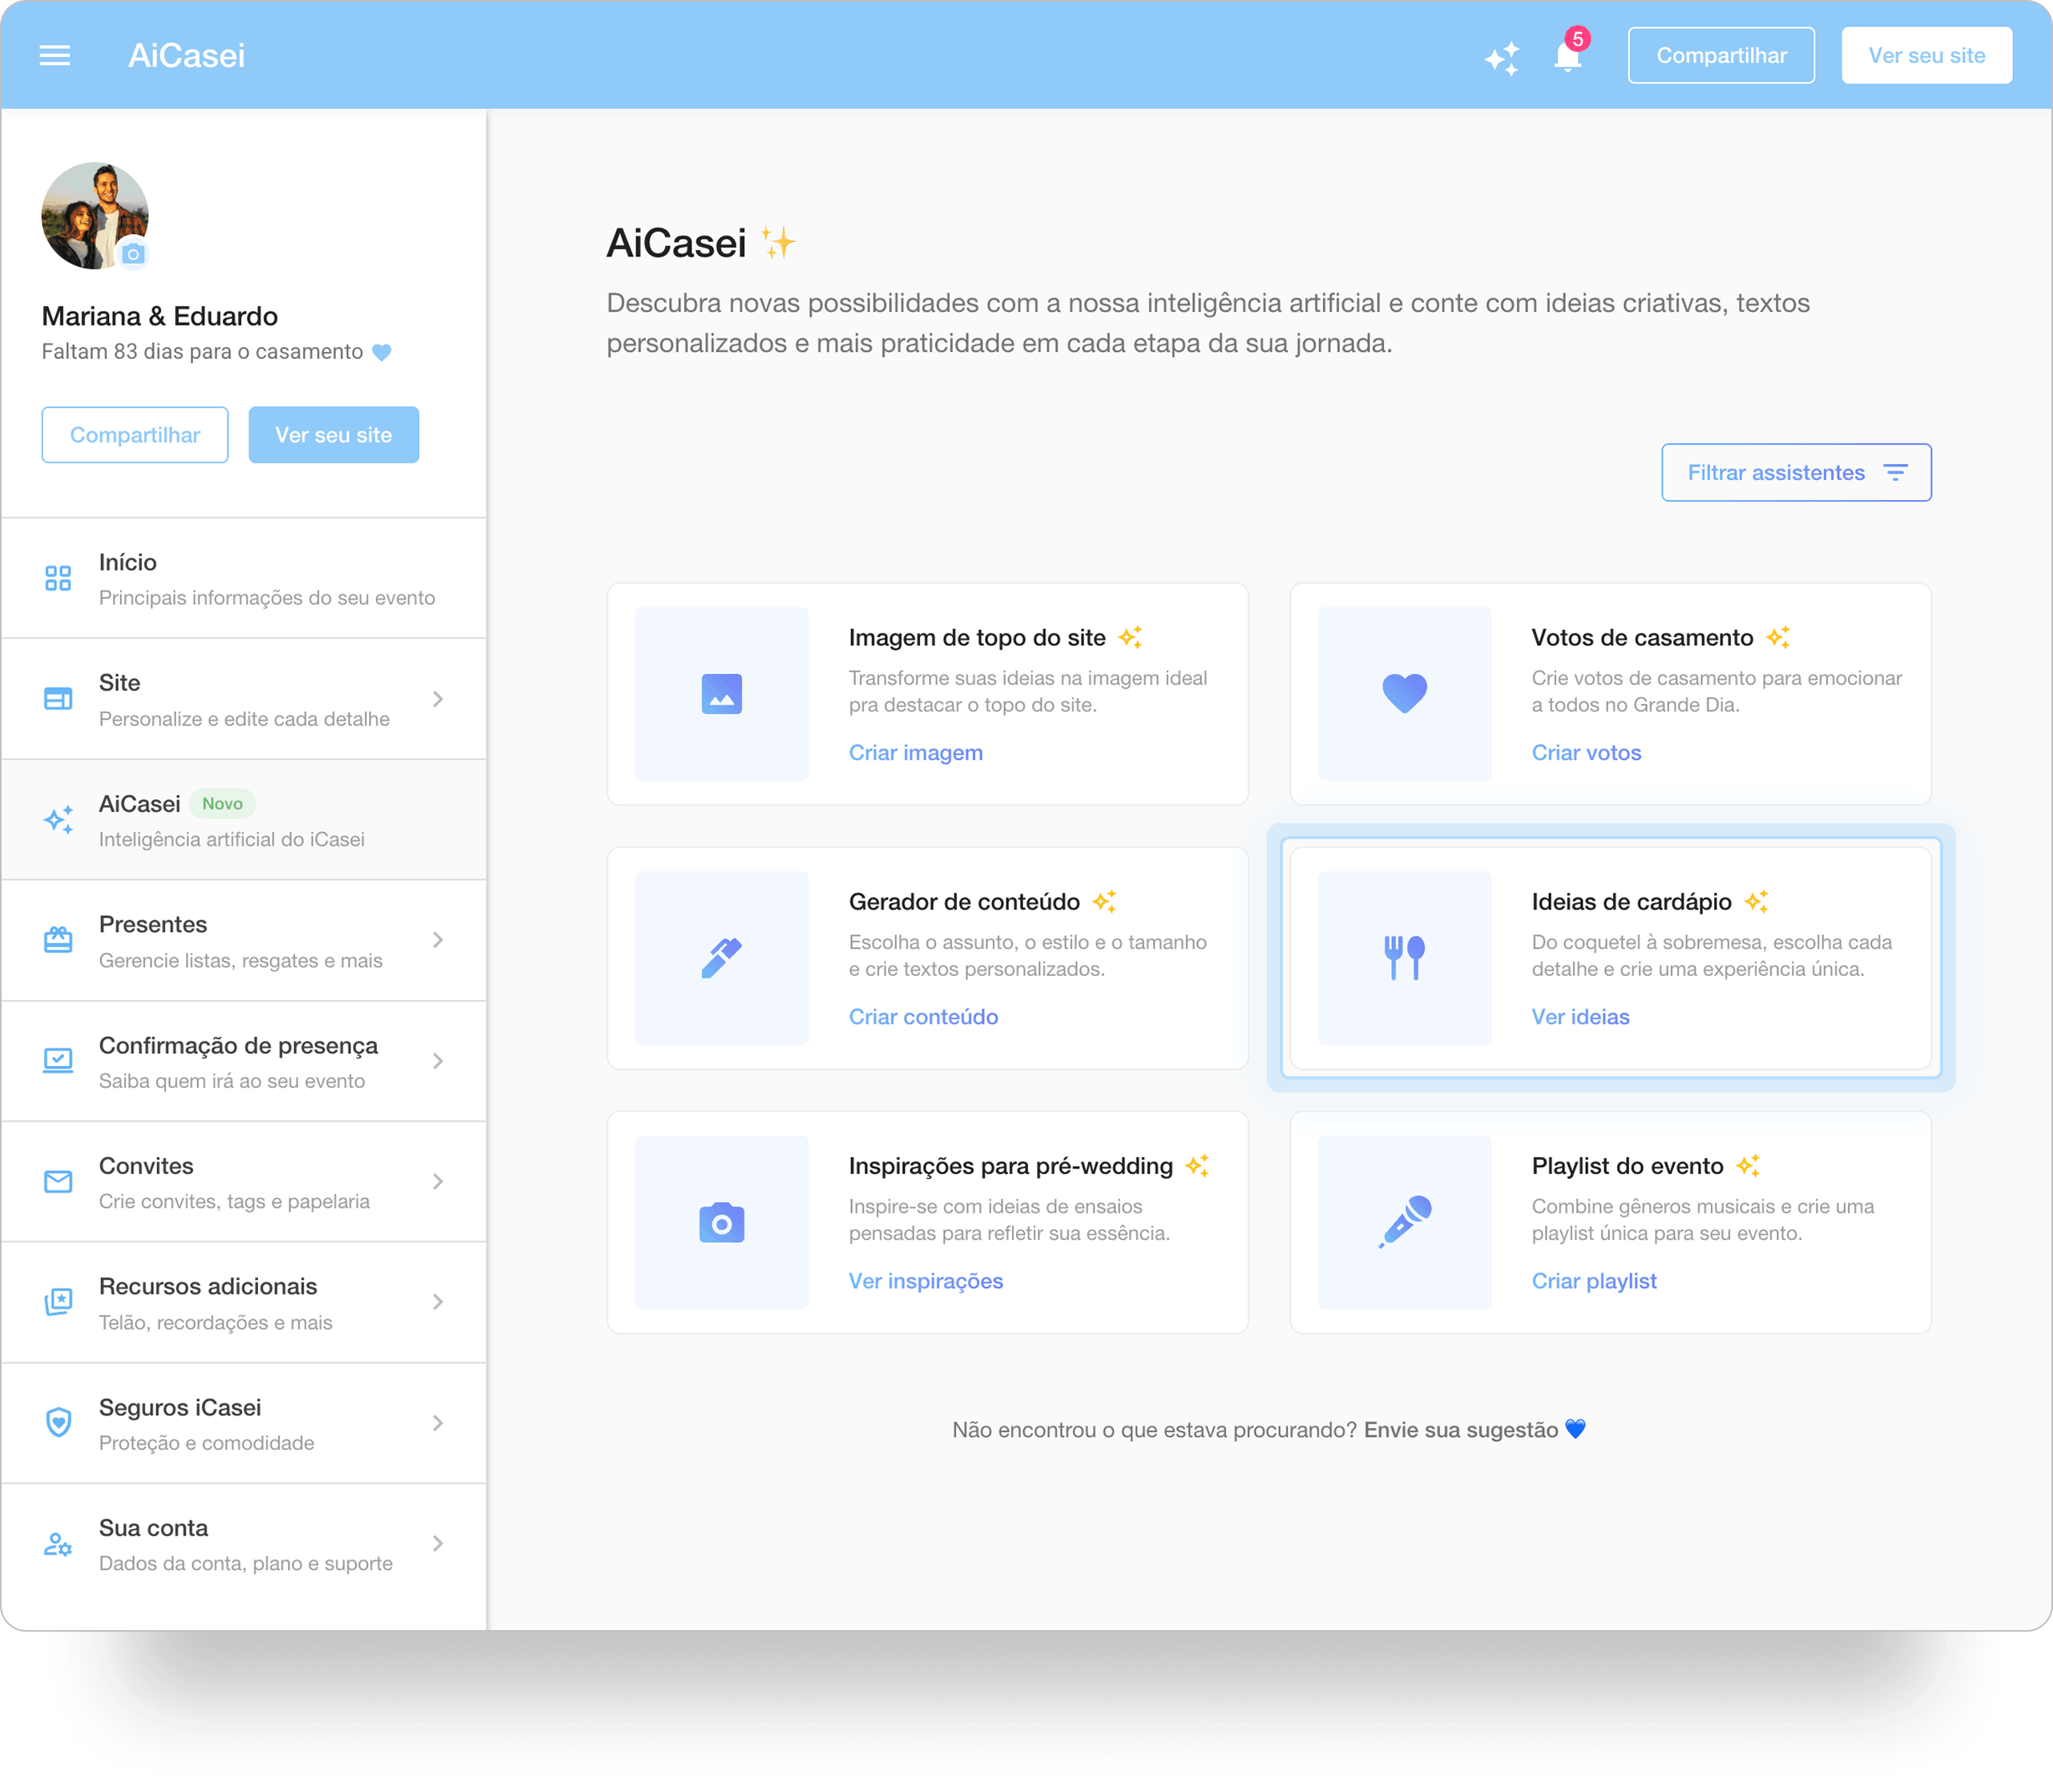Expand Confirmação de presença chevron

438,1061
